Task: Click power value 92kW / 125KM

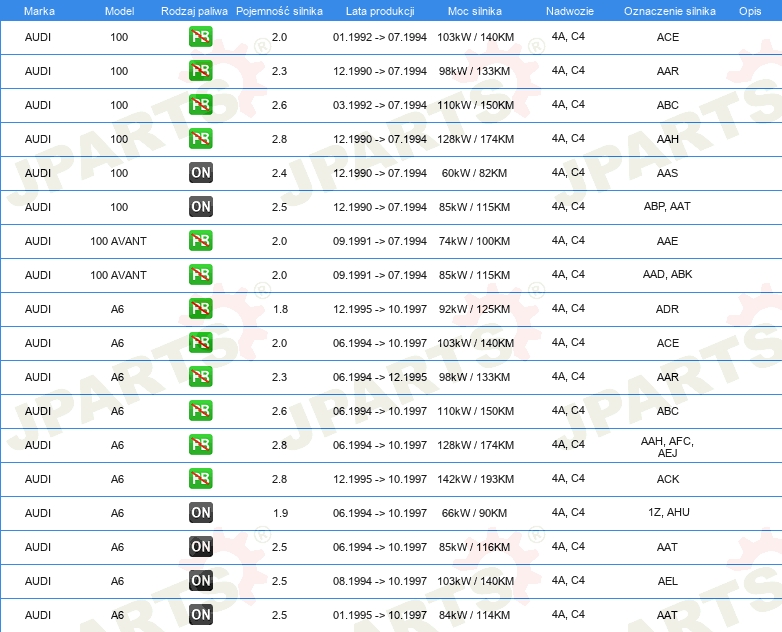Action: click(x=474, y=309)
